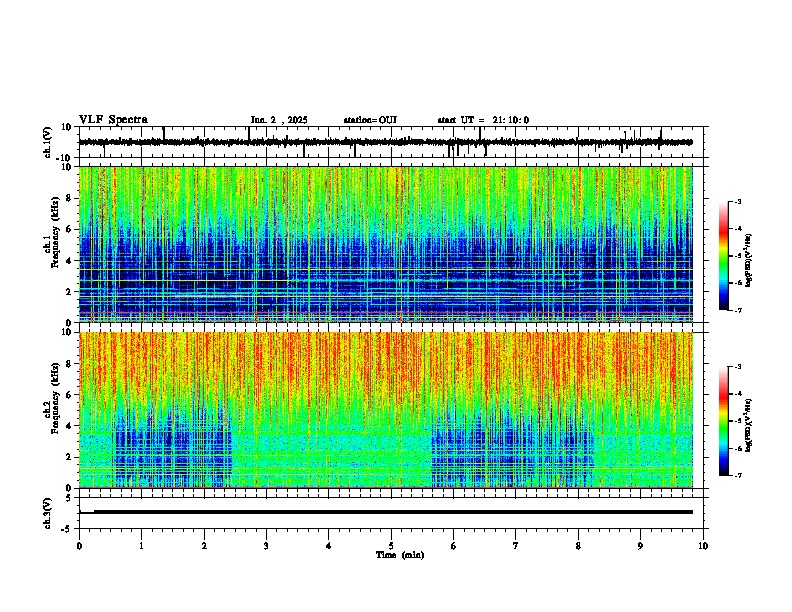The height and width of the screenshot is (612, 792).
Task: Click the ch.2 color bar log(PSD) label
Action: point(749,425)
